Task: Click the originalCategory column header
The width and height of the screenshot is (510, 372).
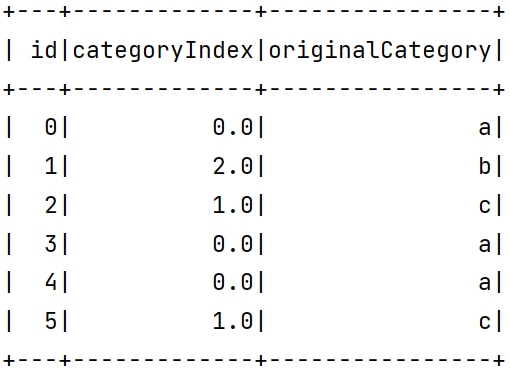Action: click(x=380, y=51)
